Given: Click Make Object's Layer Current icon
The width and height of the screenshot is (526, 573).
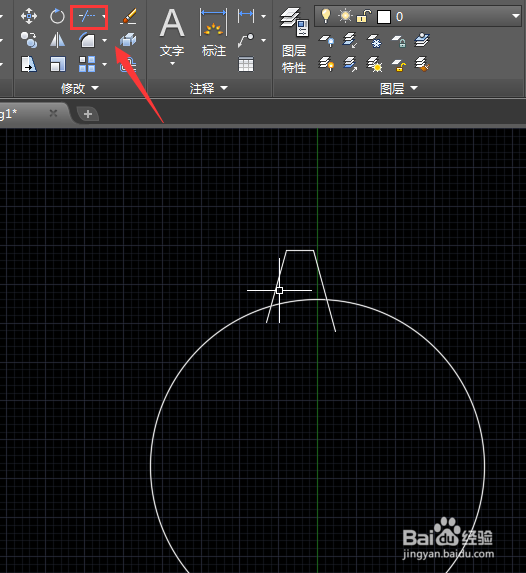Looking at the screenshot, I should (x=422, y=40).
